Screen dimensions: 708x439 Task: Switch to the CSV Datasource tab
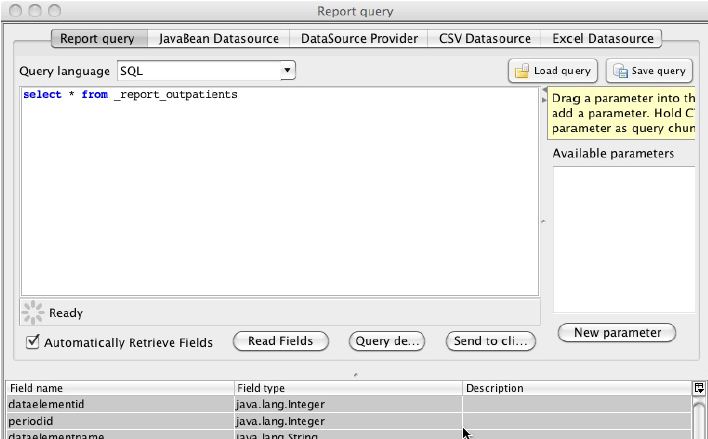(x=485, y=39)
